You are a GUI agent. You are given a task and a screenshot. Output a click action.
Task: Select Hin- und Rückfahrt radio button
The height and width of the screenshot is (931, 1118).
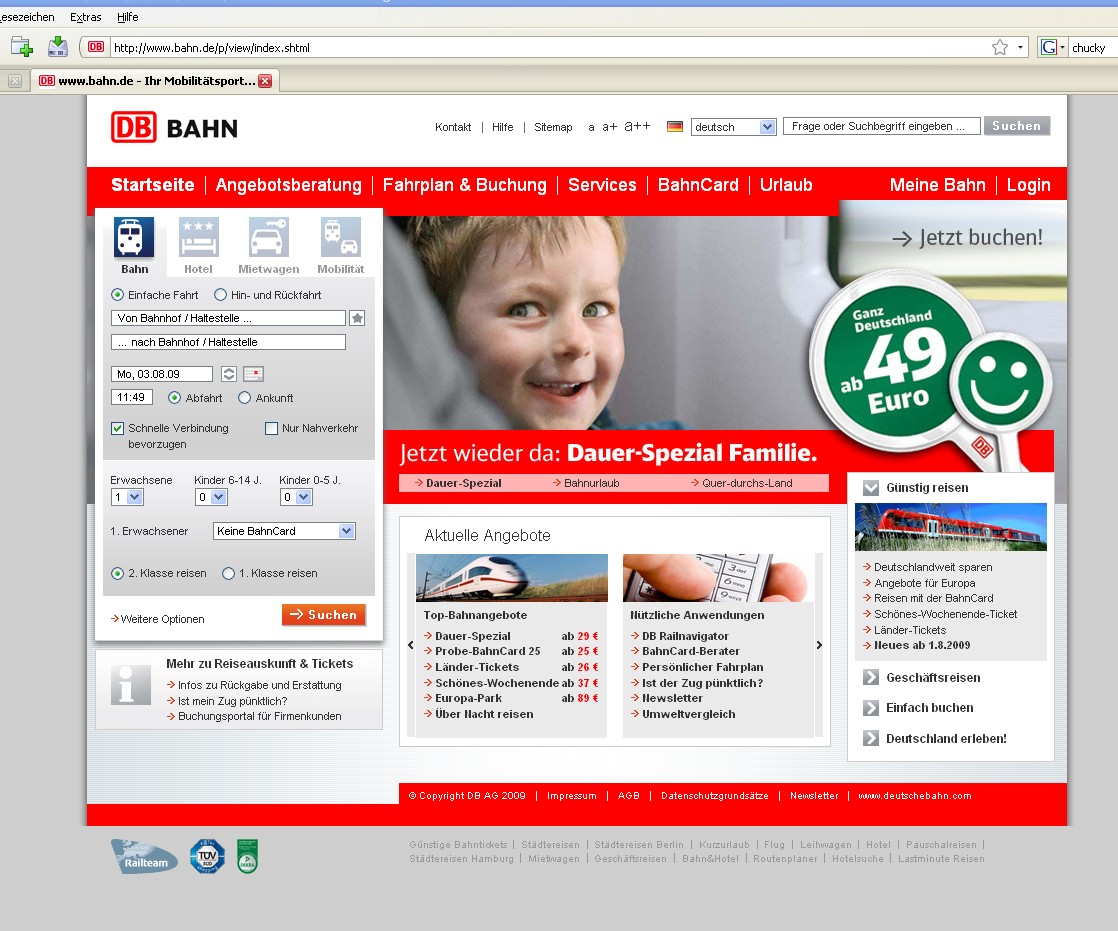(x=220, y=294)
